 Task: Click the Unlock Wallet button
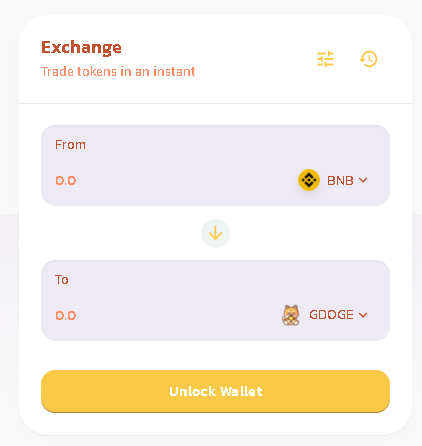(215, 391)
